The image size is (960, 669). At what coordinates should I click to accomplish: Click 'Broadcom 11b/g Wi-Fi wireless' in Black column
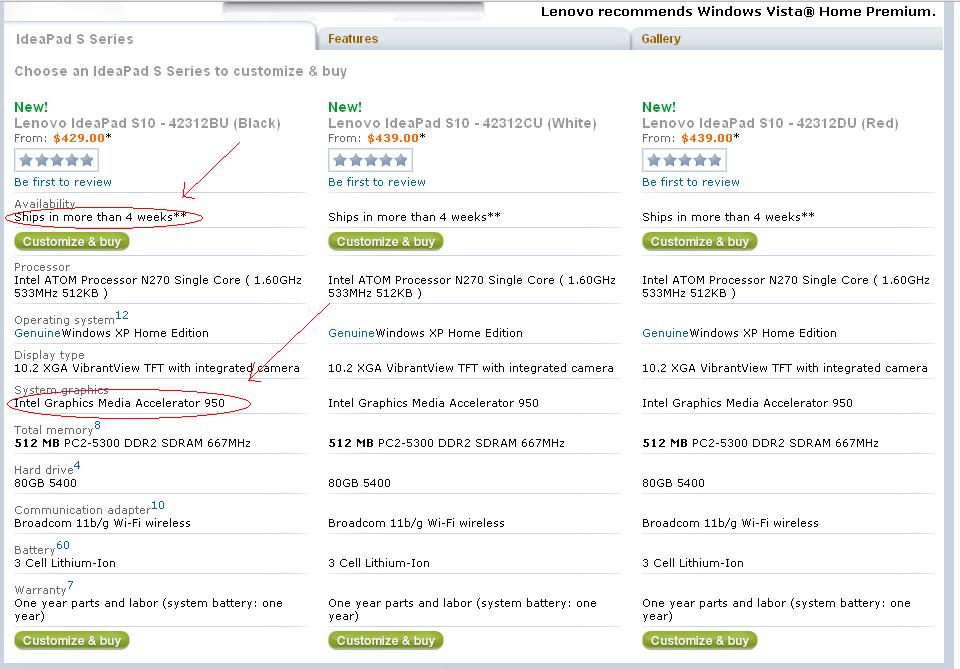[x=102, y=523]
